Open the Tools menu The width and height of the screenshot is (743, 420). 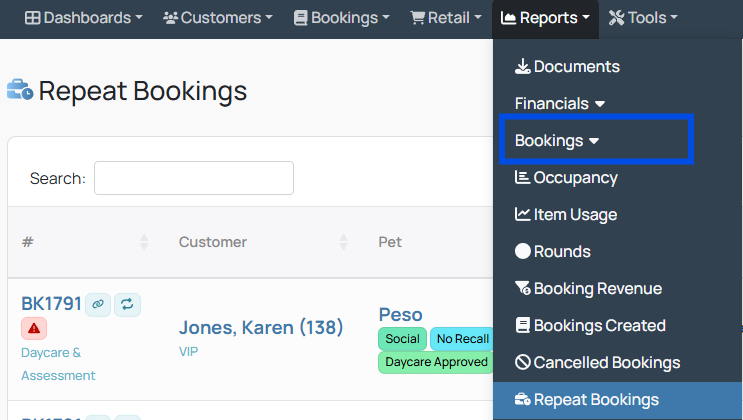pyautogui.click(x=643, y=18)
